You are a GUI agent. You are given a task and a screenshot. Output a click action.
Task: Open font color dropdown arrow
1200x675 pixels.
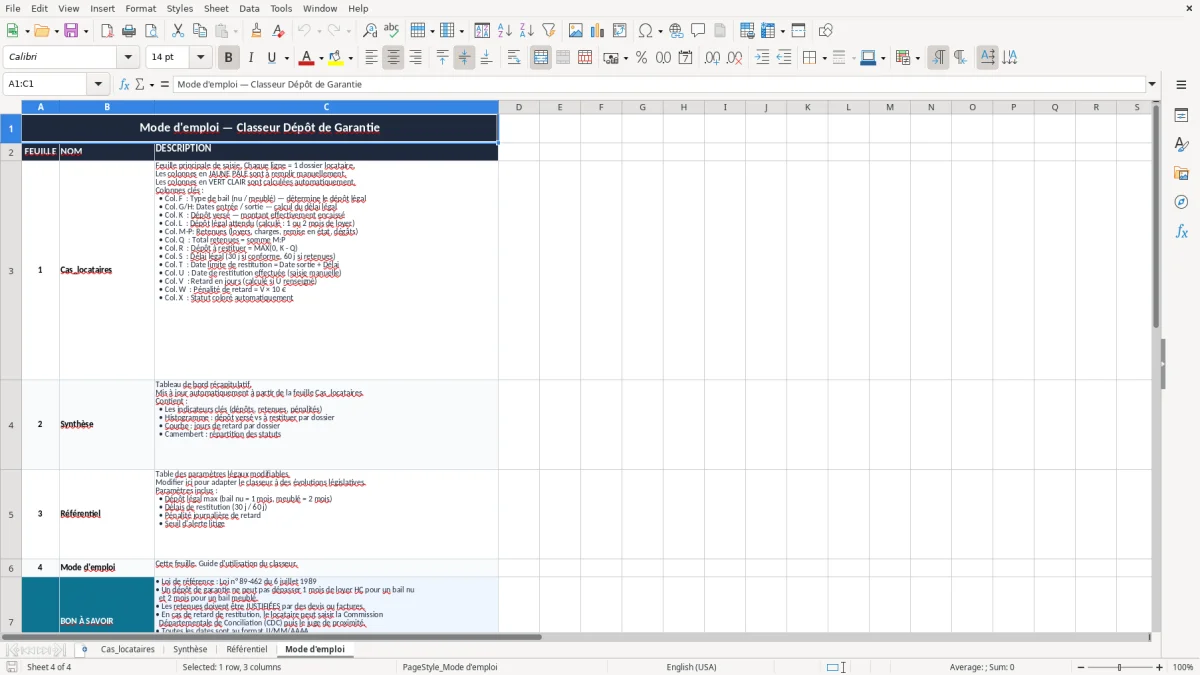tap(321, 58)
